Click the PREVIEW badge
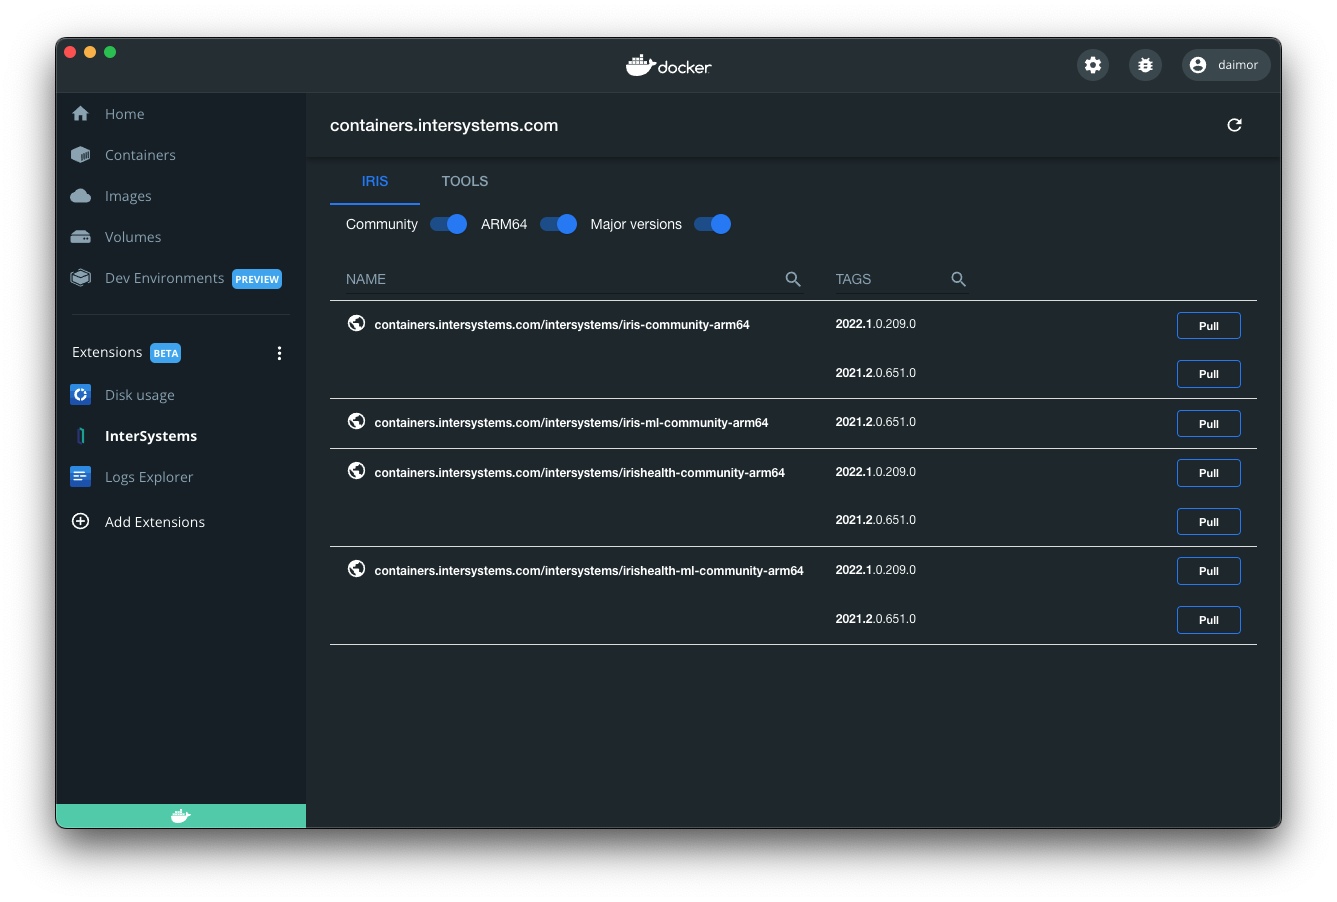The image size is (1337, 902). click(x=257, y=279)
